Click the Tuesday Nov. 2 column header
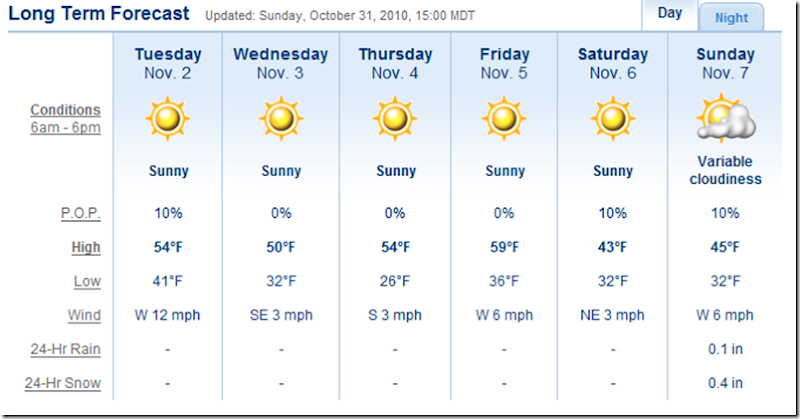 [x=167, y=63]
